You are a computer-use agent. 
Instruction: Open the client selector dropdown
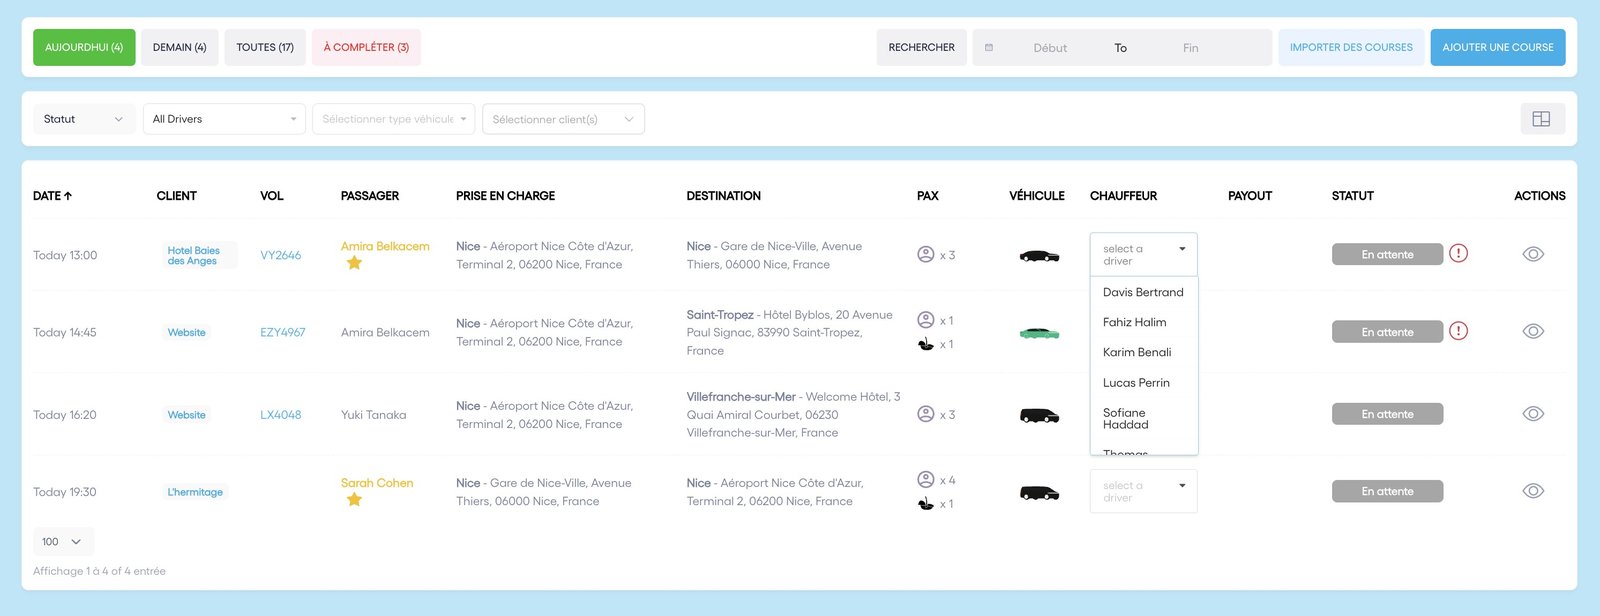tap(563, 119)
